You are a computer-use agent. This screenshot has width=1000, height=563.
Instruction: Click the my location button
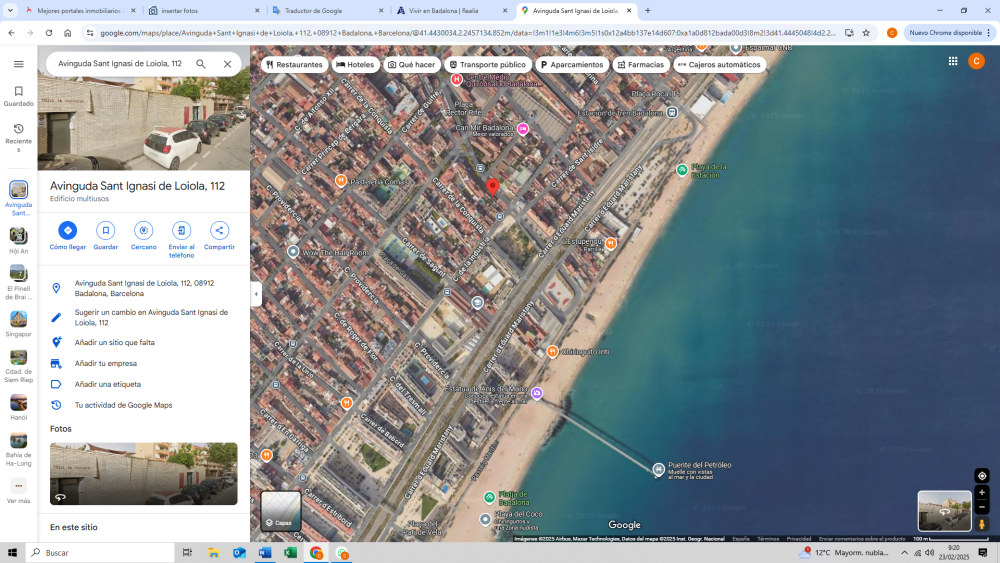coord(982,476)
